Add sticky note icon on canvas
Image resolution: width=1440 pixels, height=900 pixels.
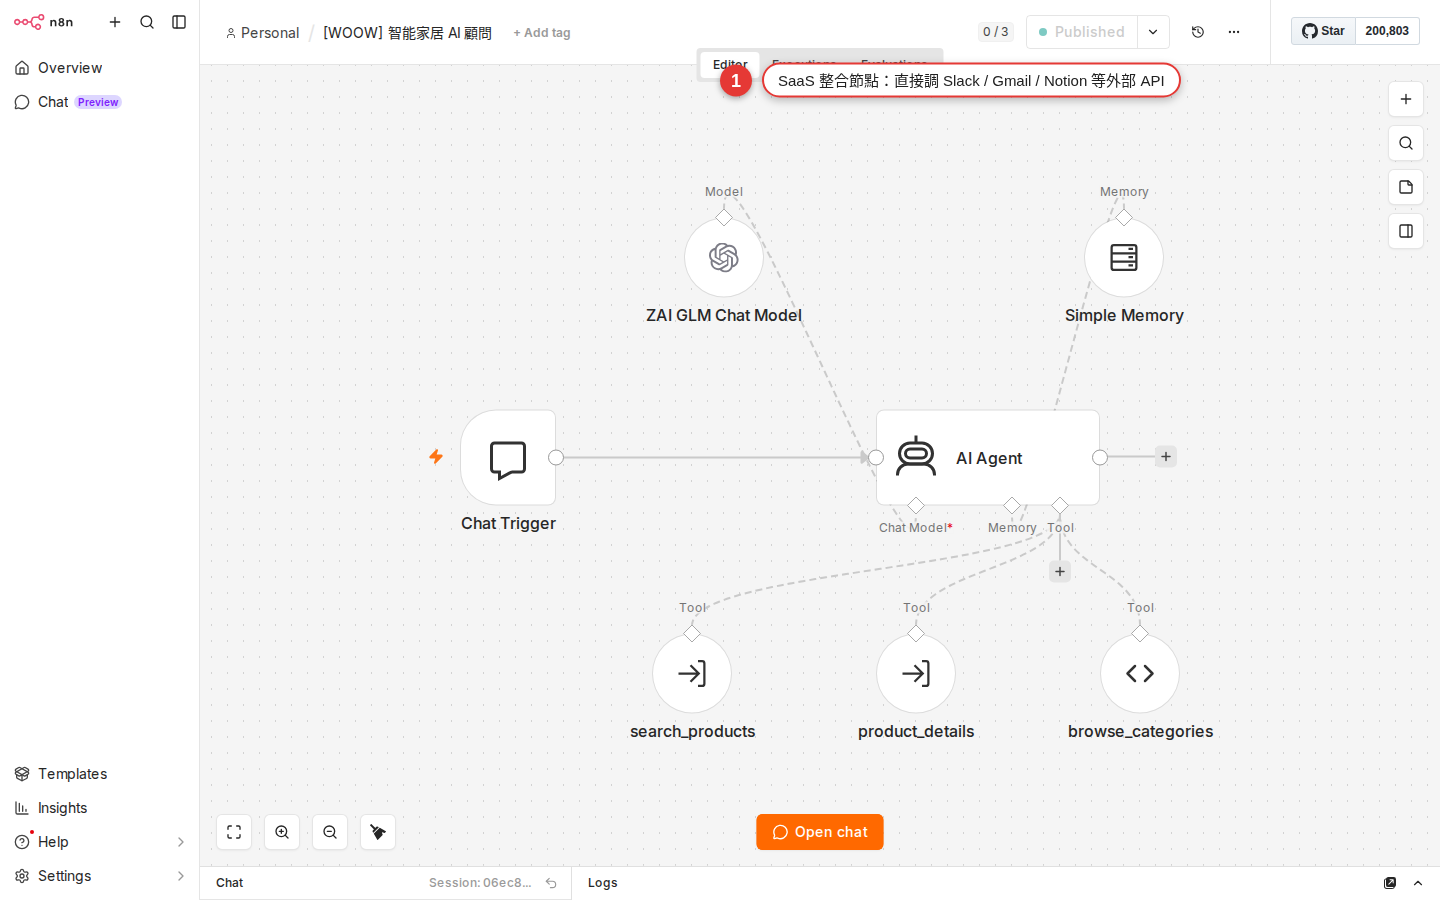click(x=1406, y=187)
